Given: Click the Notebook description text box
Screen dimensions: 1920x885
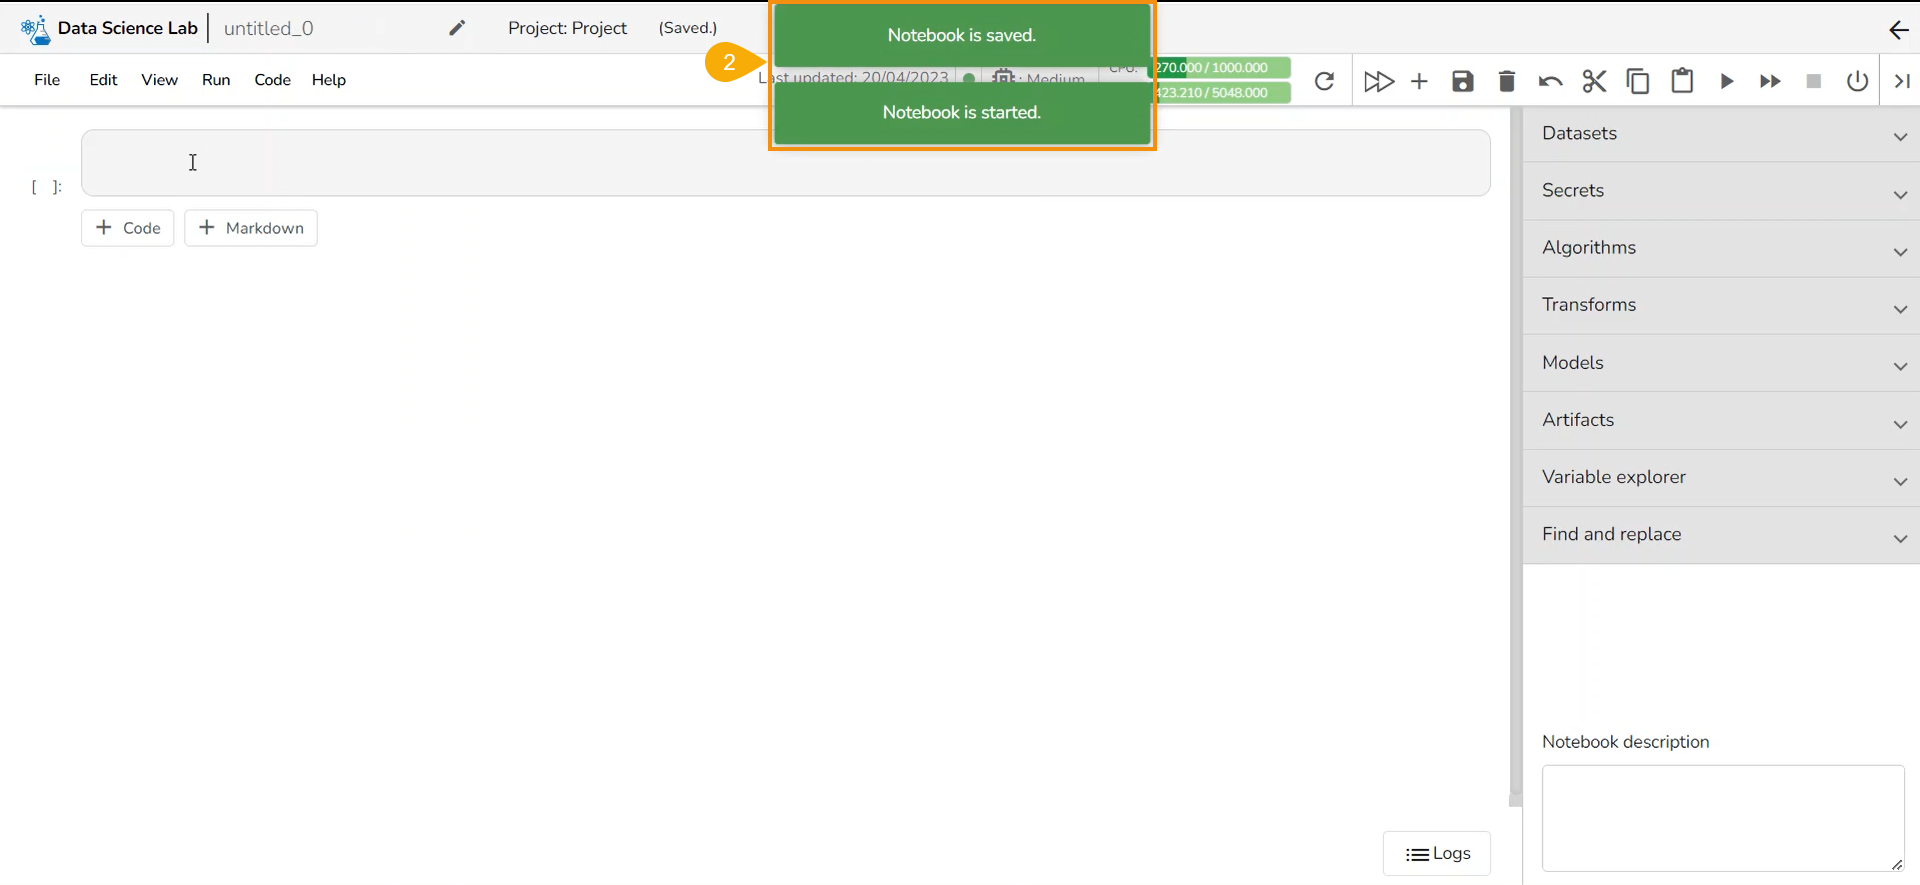Looking at the screenshot, I should click(1722, 818).
